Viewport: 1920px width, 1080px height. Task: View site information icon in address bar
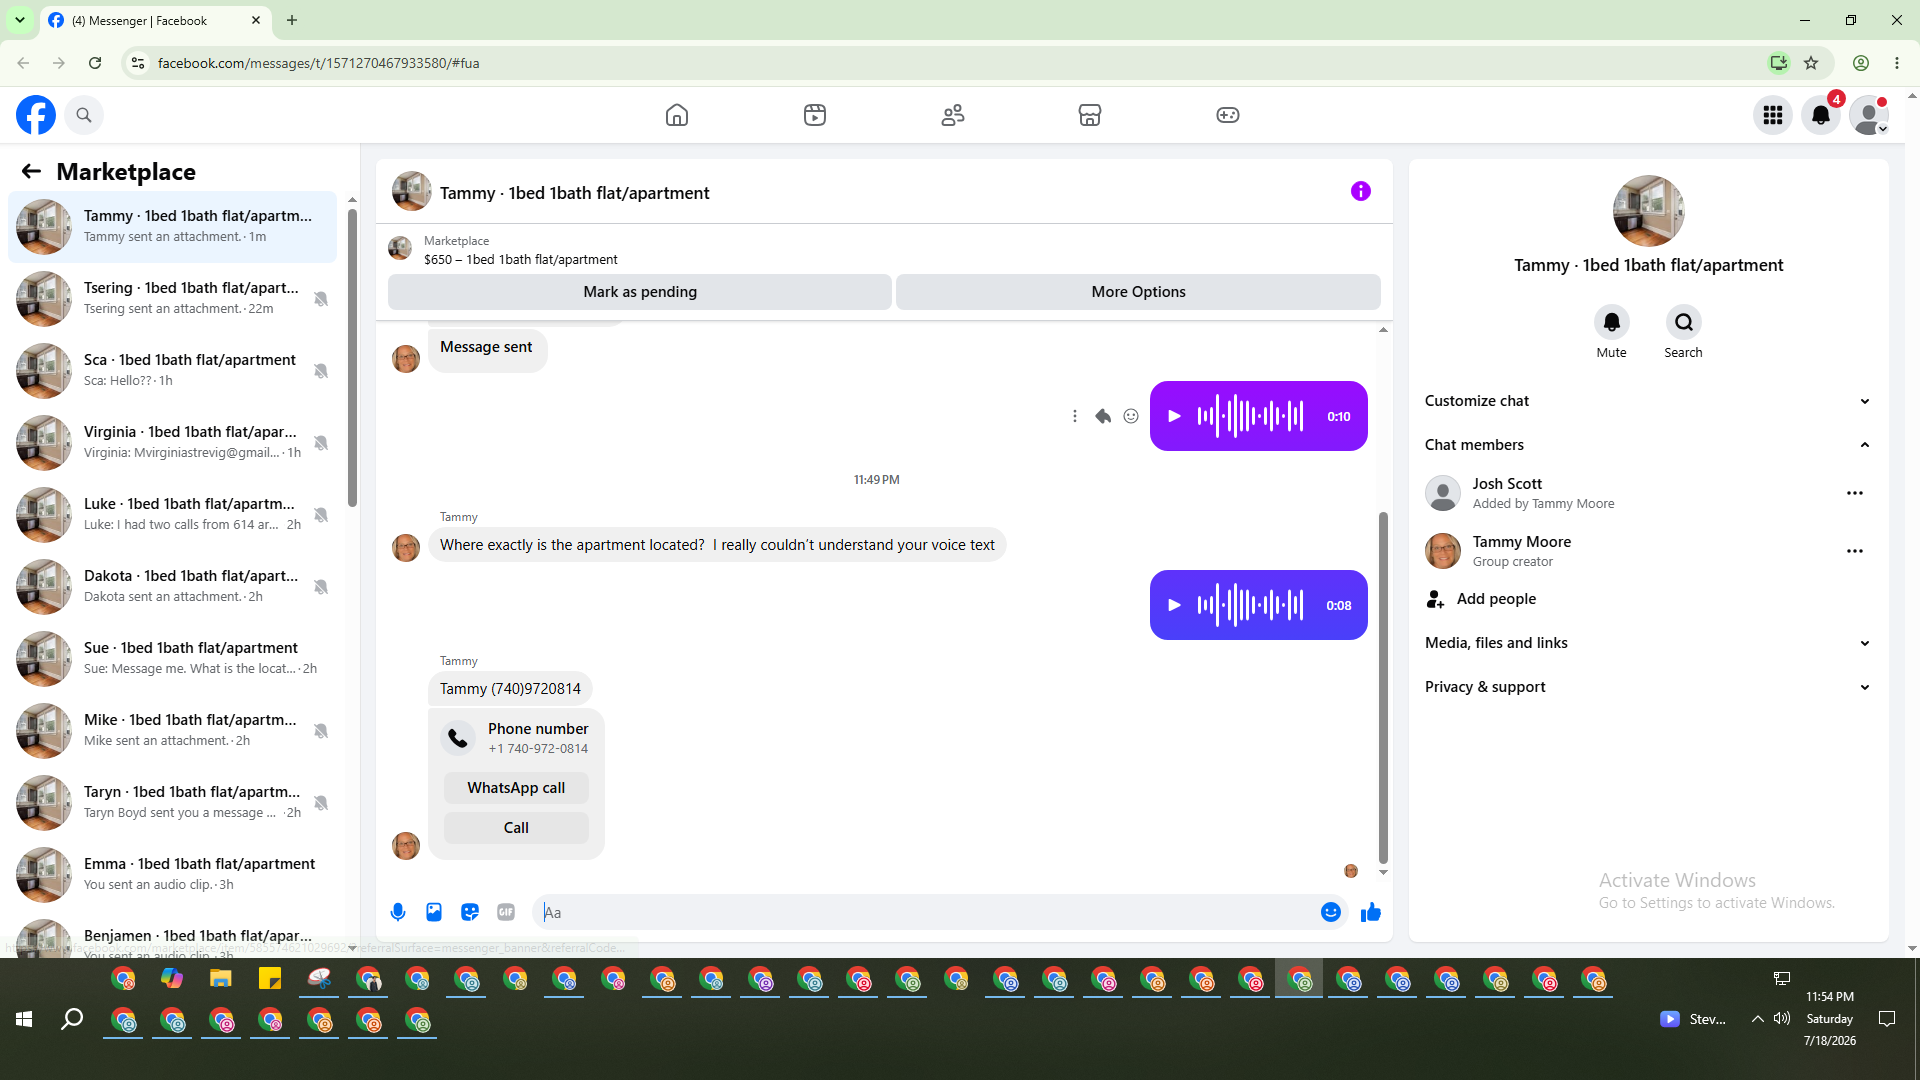138,63
